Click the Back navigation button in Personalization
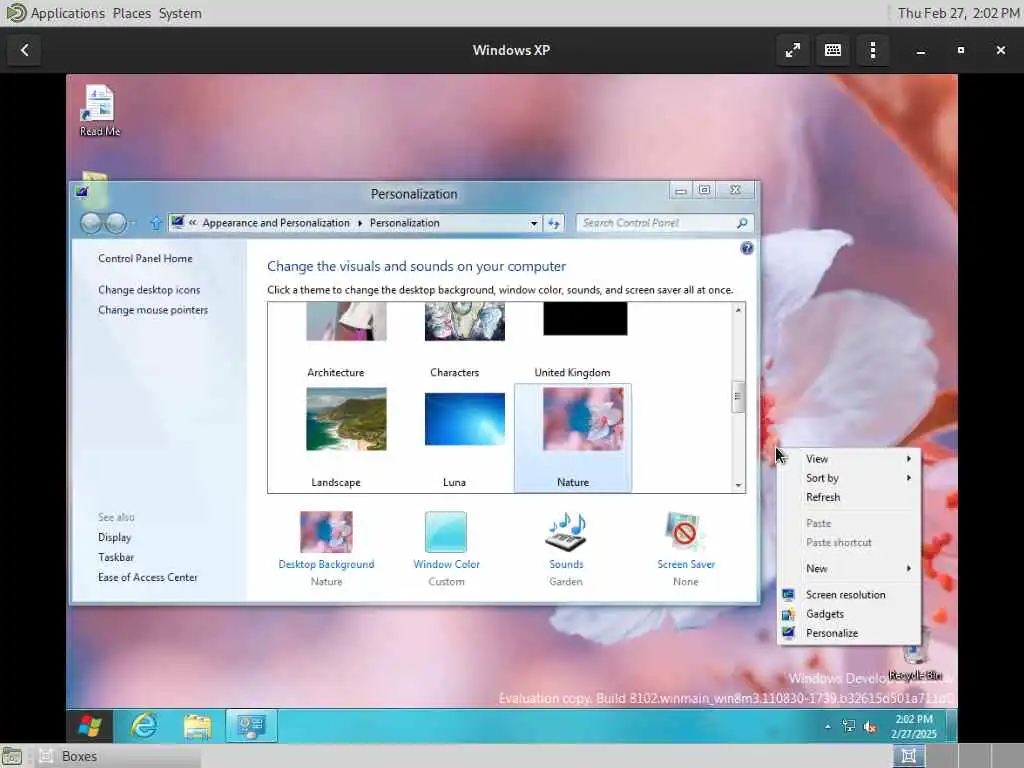The height and width of the screenshot is (768, 1024). [x=91, y=223]
